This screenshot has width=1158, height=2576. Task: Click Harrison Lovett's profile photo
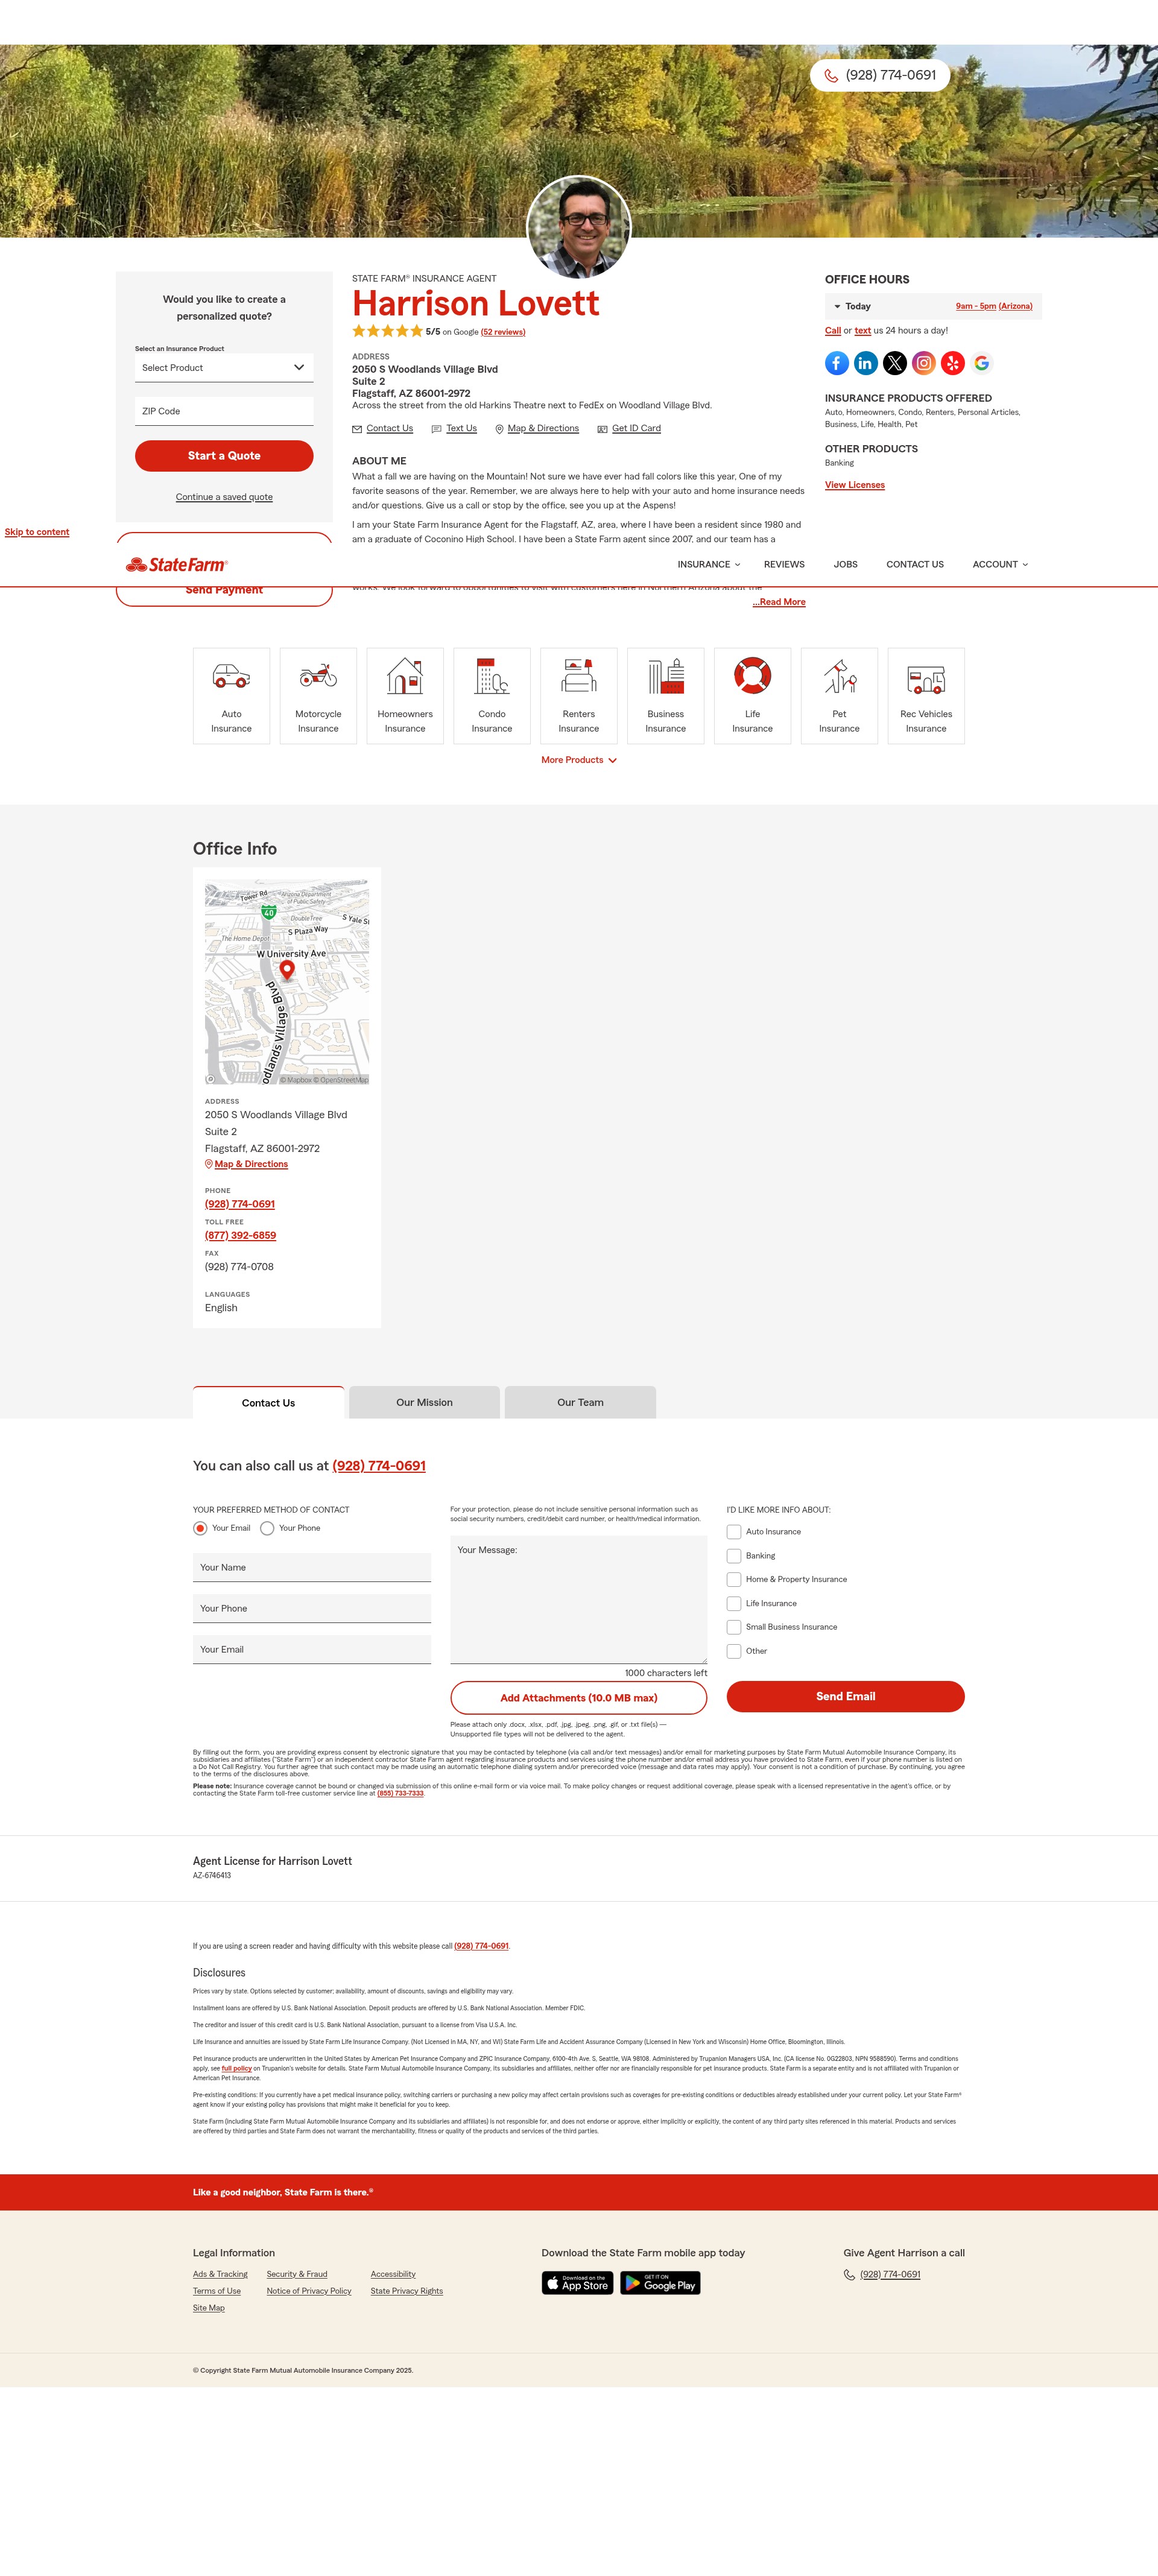(x=579, y=228)
